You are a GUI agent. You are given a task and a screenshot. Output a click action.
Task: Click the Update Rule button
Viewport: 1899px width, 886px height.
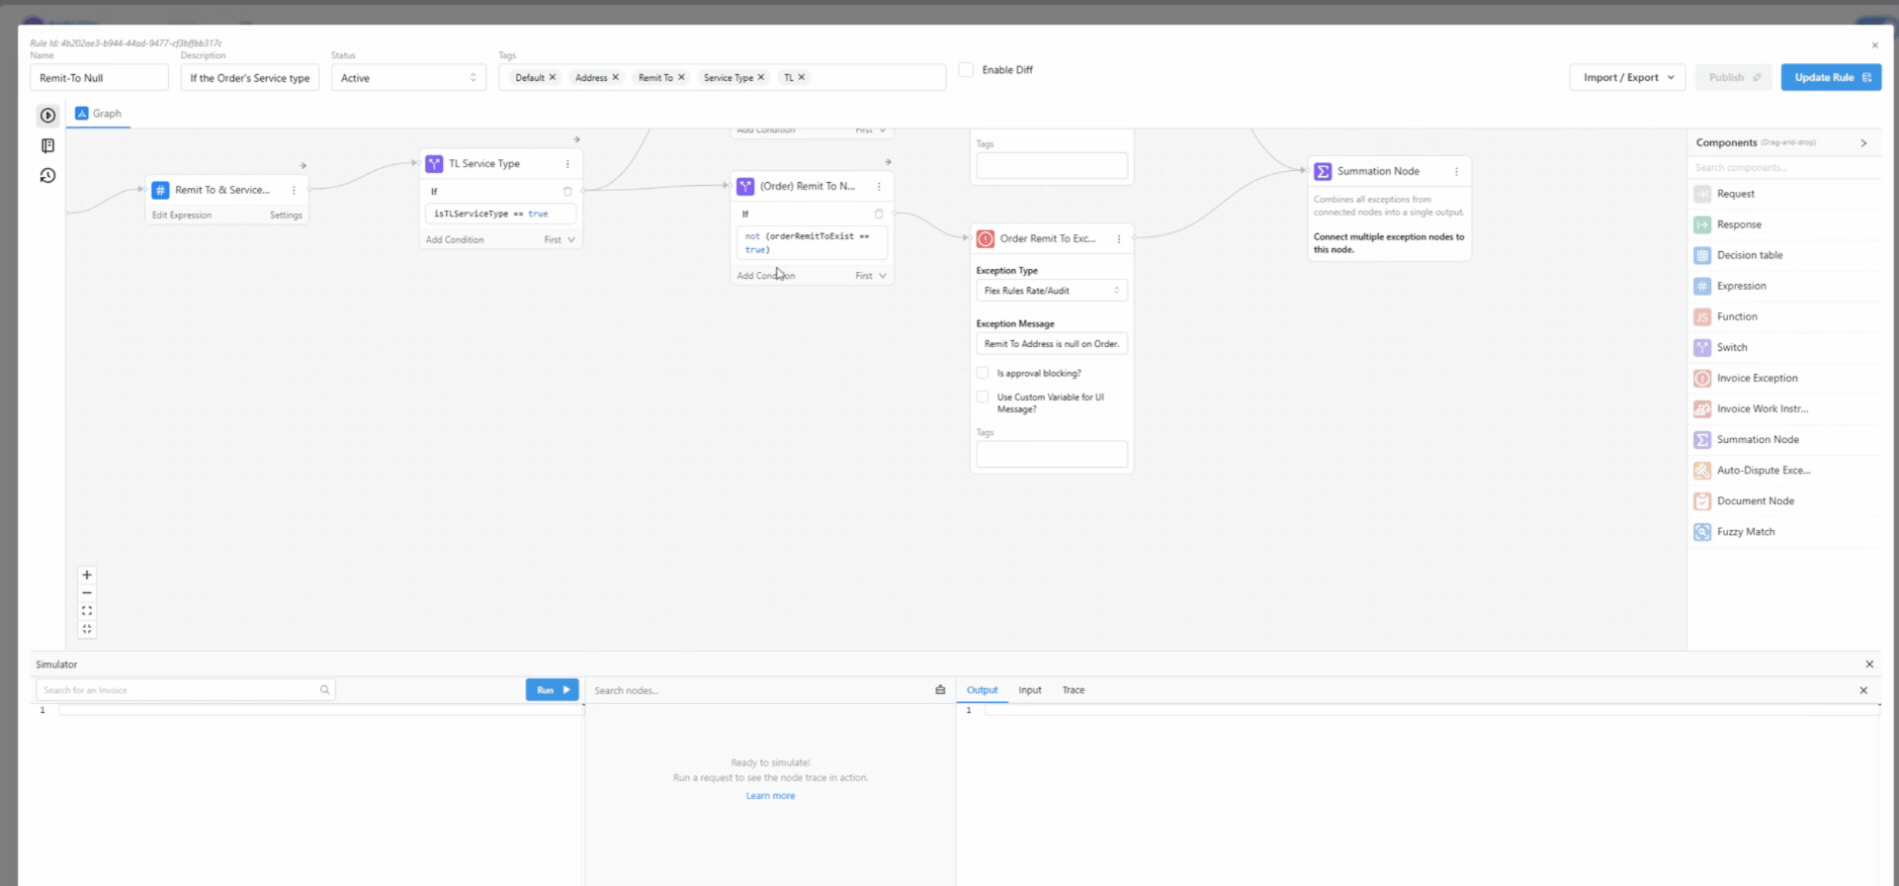[1830, 77]
